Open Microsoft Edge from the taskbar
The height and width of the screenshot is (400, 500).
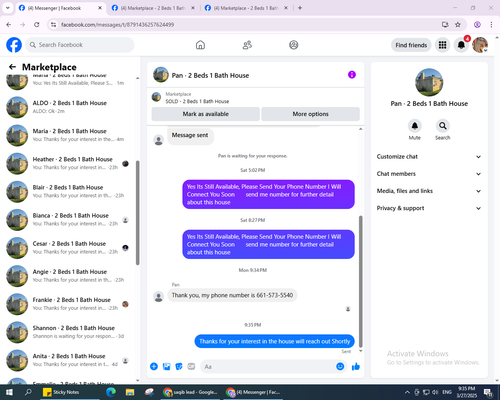click(111, 392)
